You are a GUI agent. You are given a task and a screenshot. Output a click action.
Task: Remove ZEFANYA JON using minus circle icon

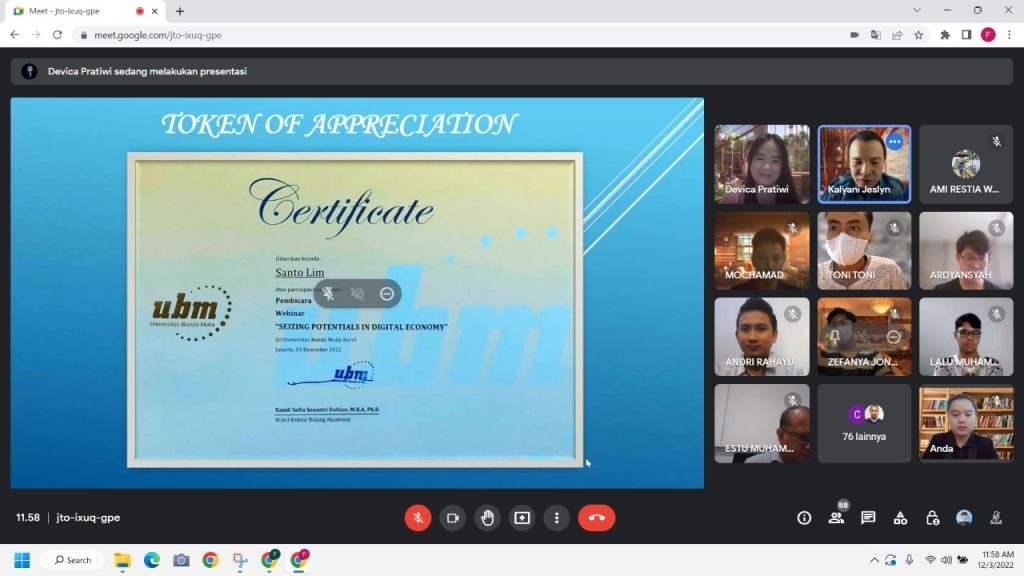point(893,337)
